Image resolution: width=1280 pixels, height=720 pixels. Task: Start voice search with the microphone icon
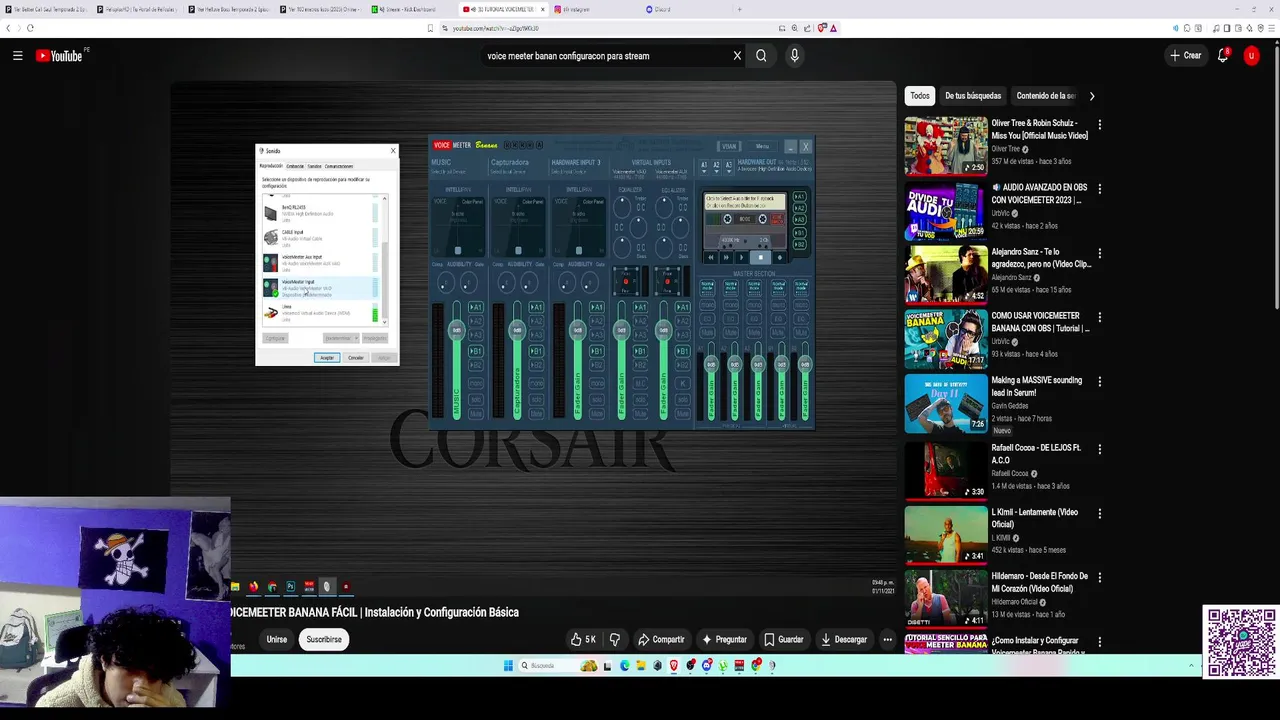click(x=794, y=56)
